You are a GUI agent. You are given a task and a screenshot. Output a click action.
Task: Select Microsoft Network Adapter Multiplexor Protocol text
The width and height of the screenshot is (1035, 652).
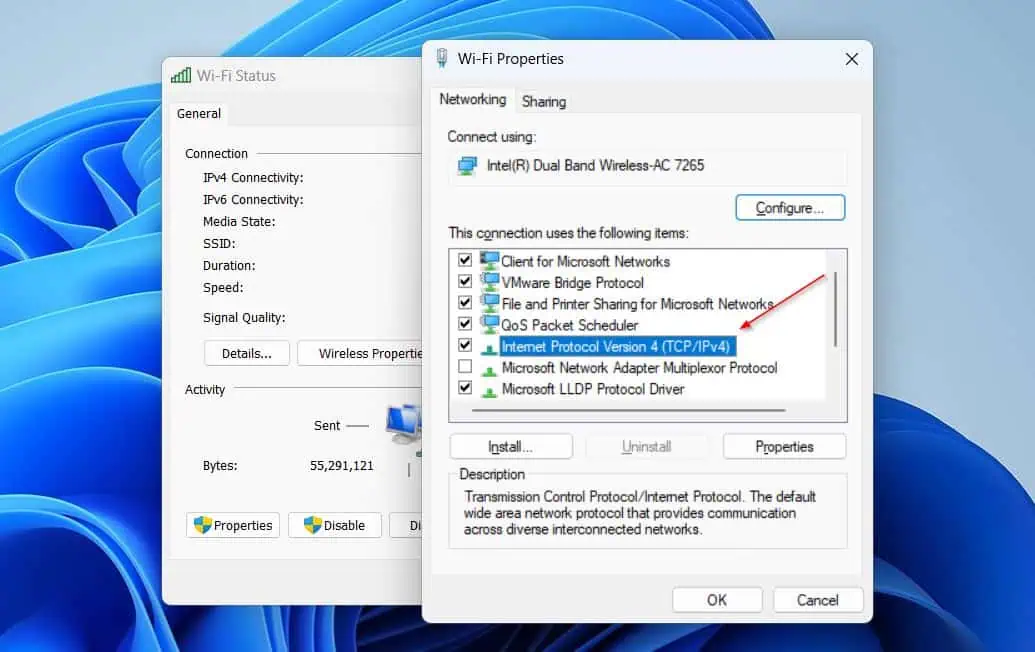[x=640, y=368]
